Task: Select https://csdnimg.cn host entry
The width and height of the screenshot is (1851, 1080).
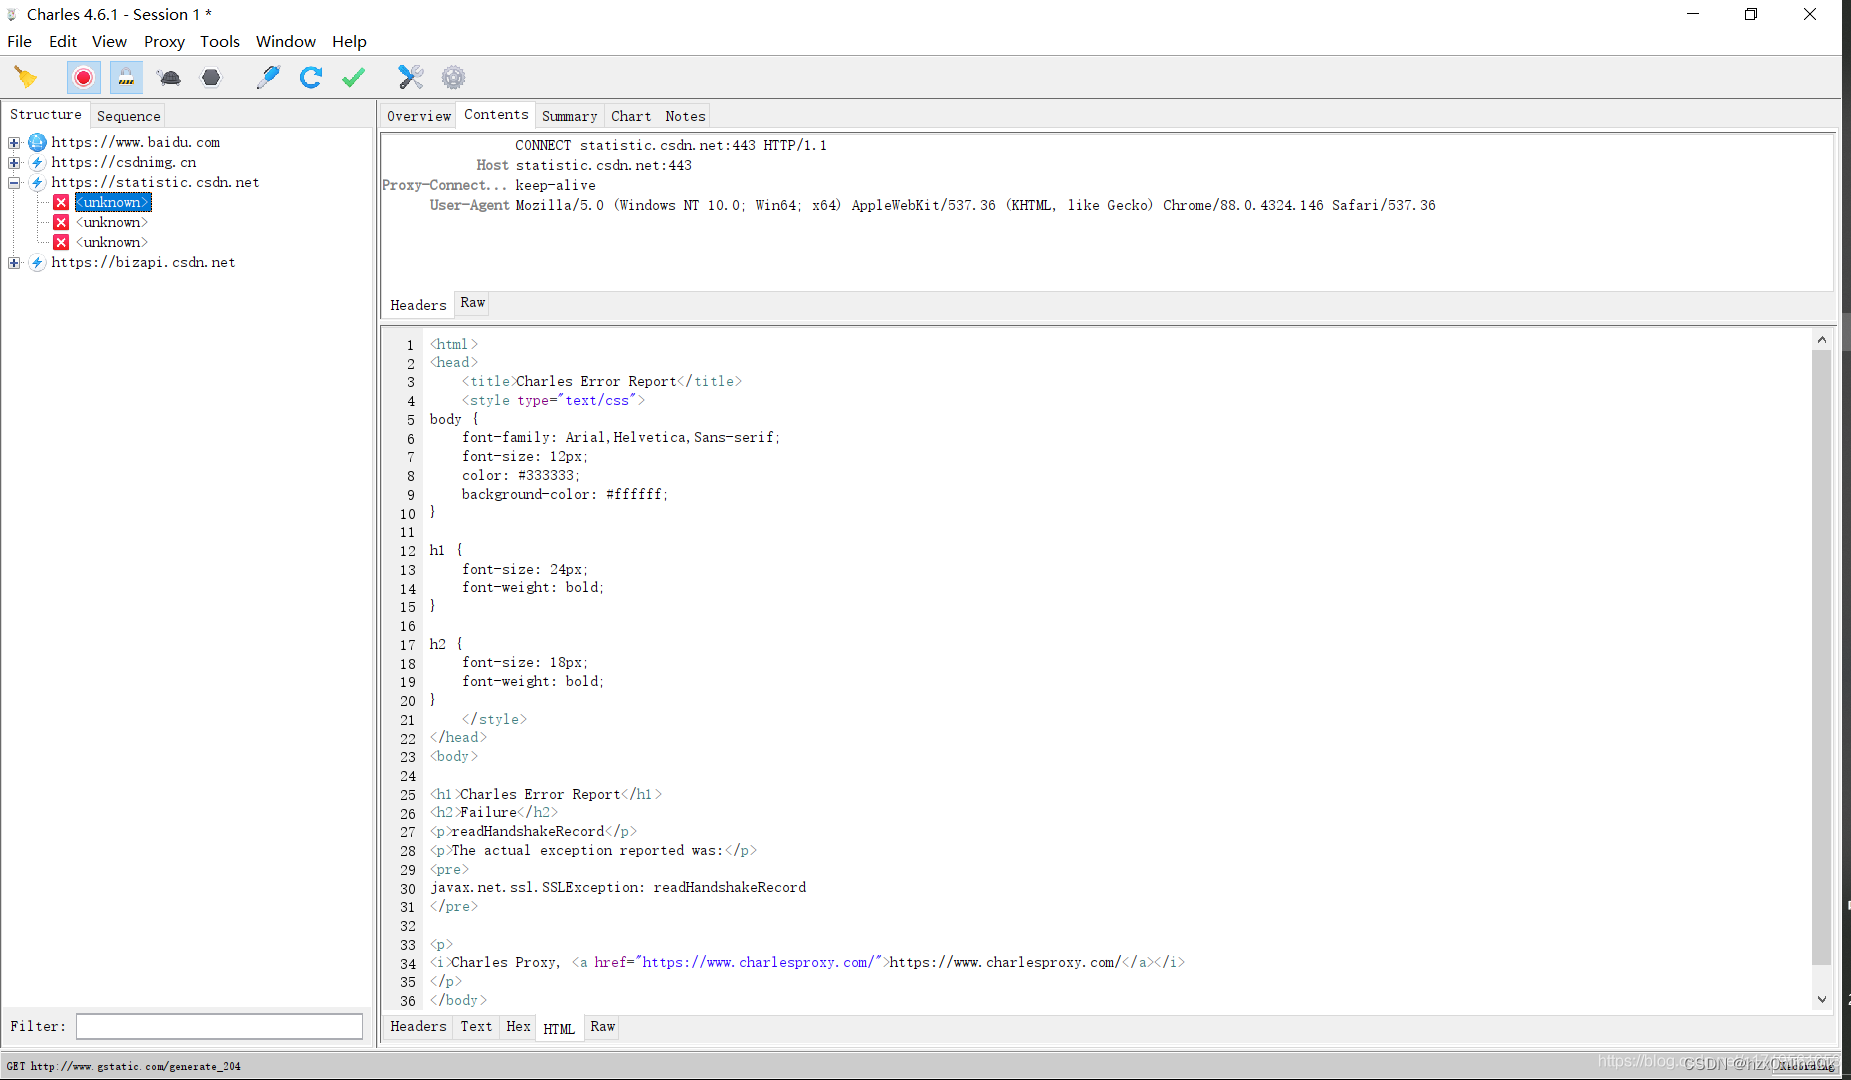Action: [124, 162]
